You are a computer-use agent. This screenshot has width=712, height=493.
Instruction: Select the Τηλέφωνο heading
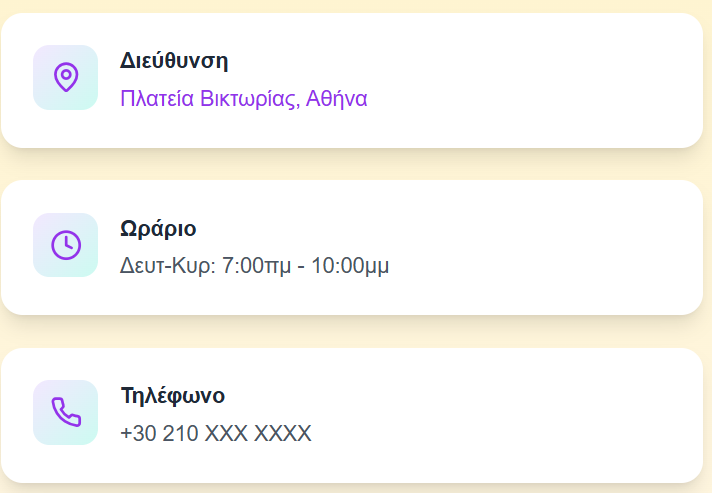coord(172,395)
